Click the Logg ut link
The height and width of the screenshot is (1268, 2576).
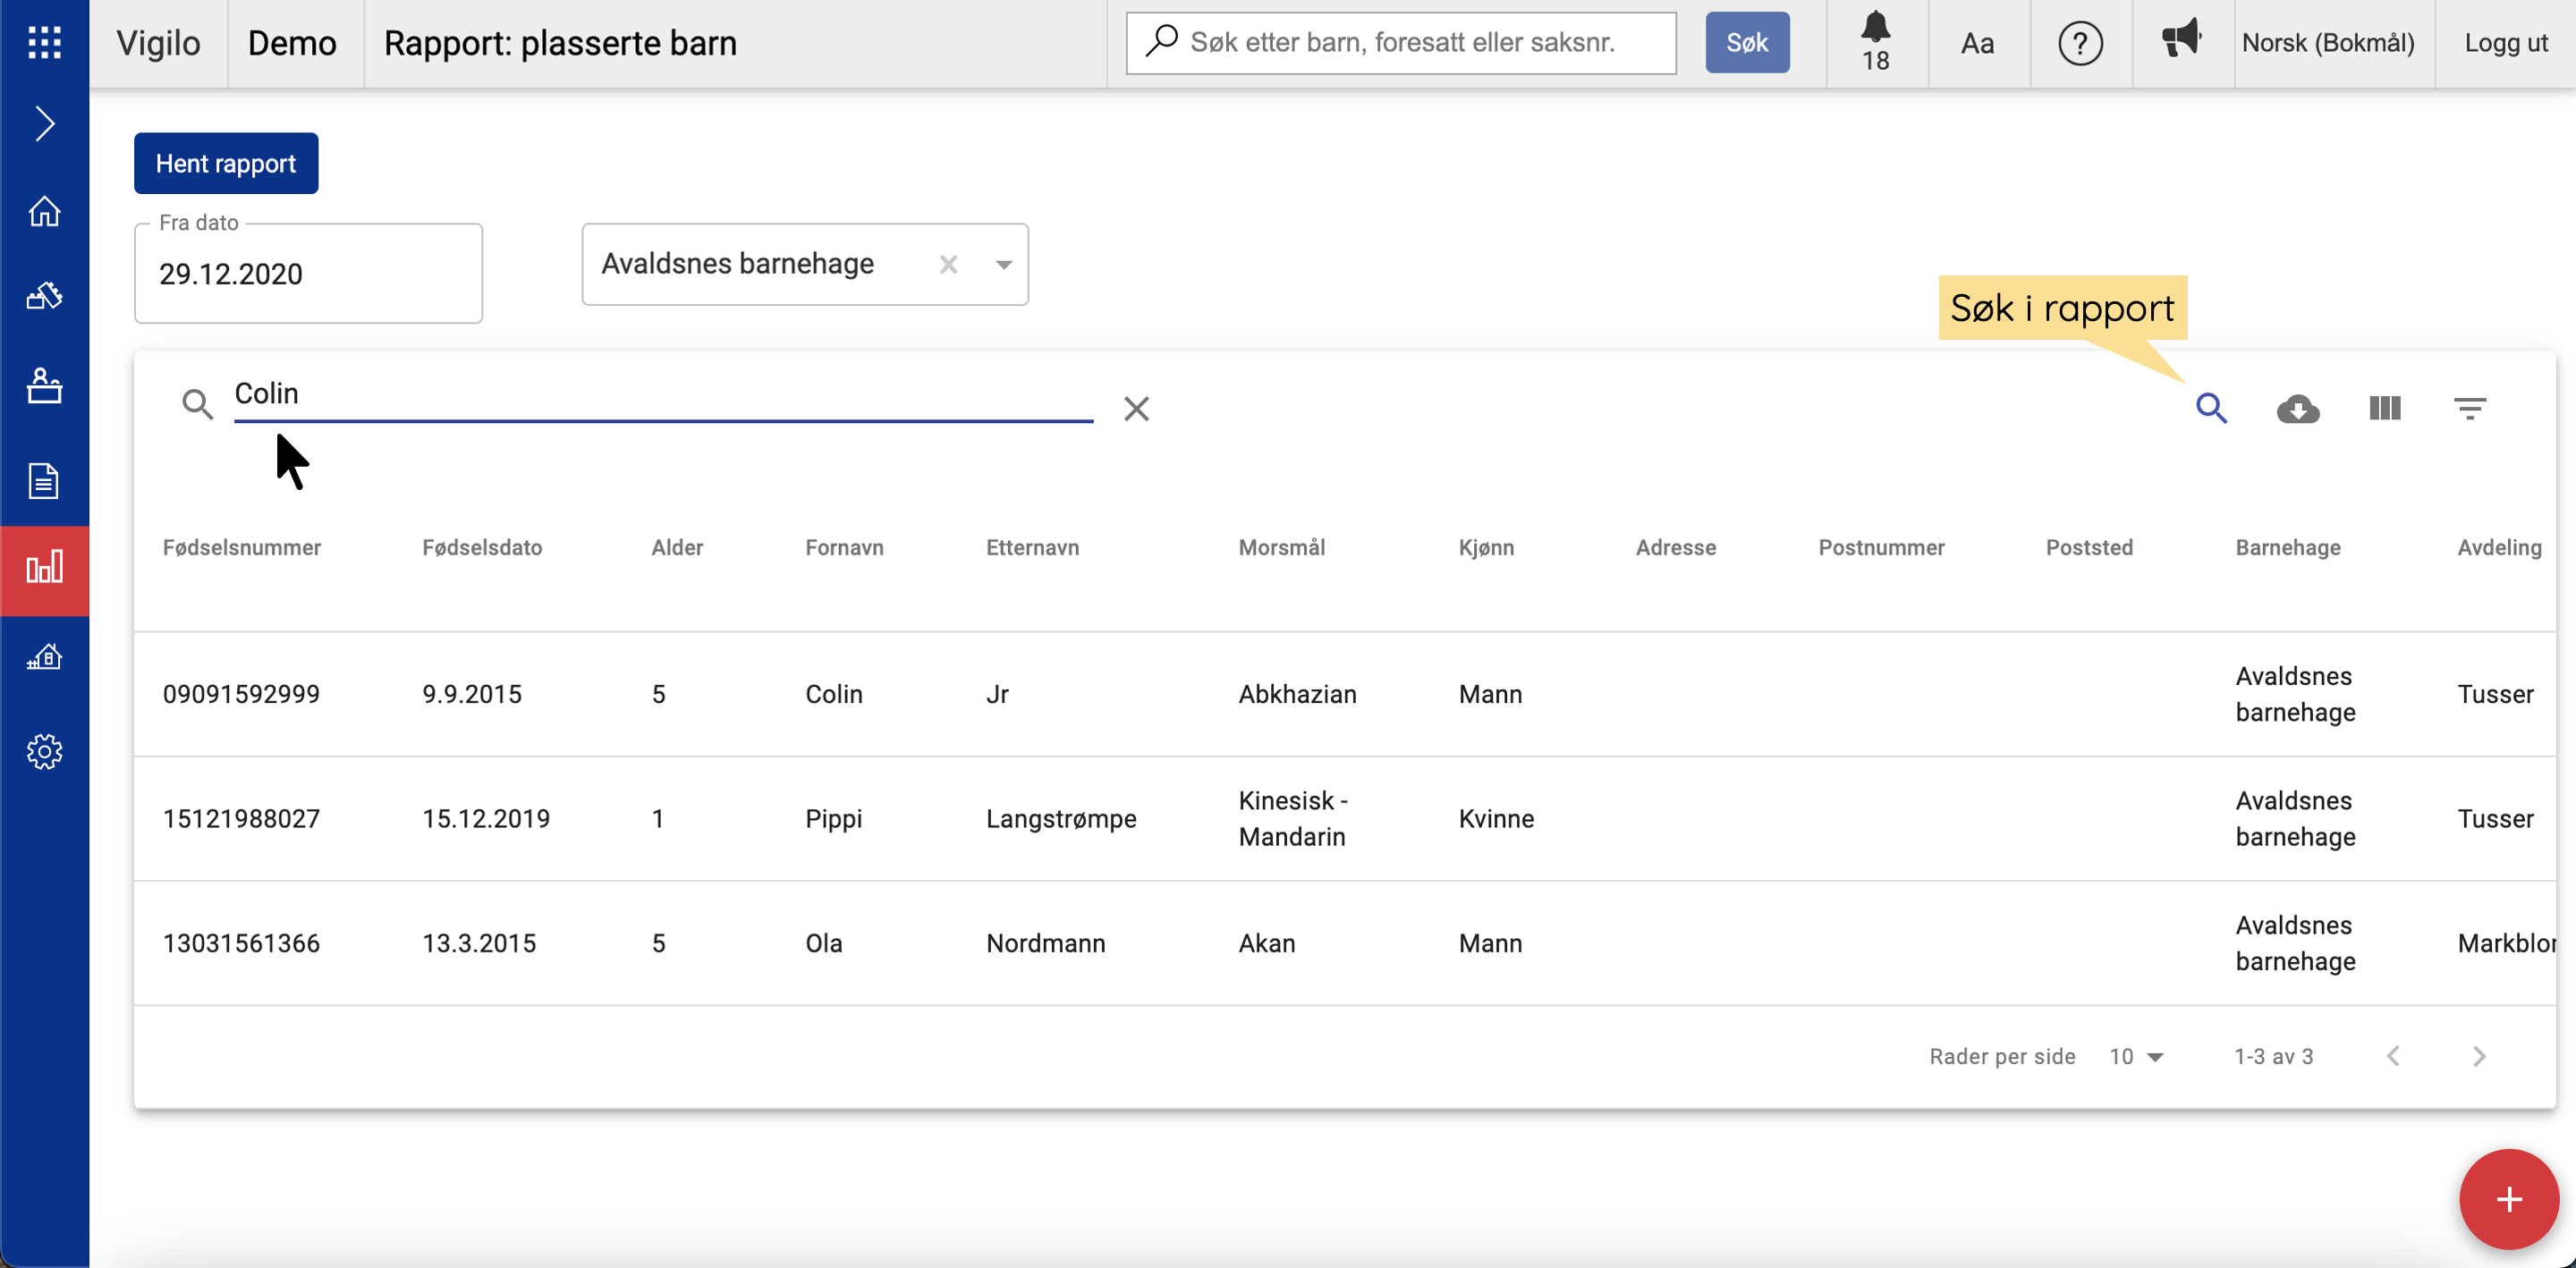point(2505,43)
